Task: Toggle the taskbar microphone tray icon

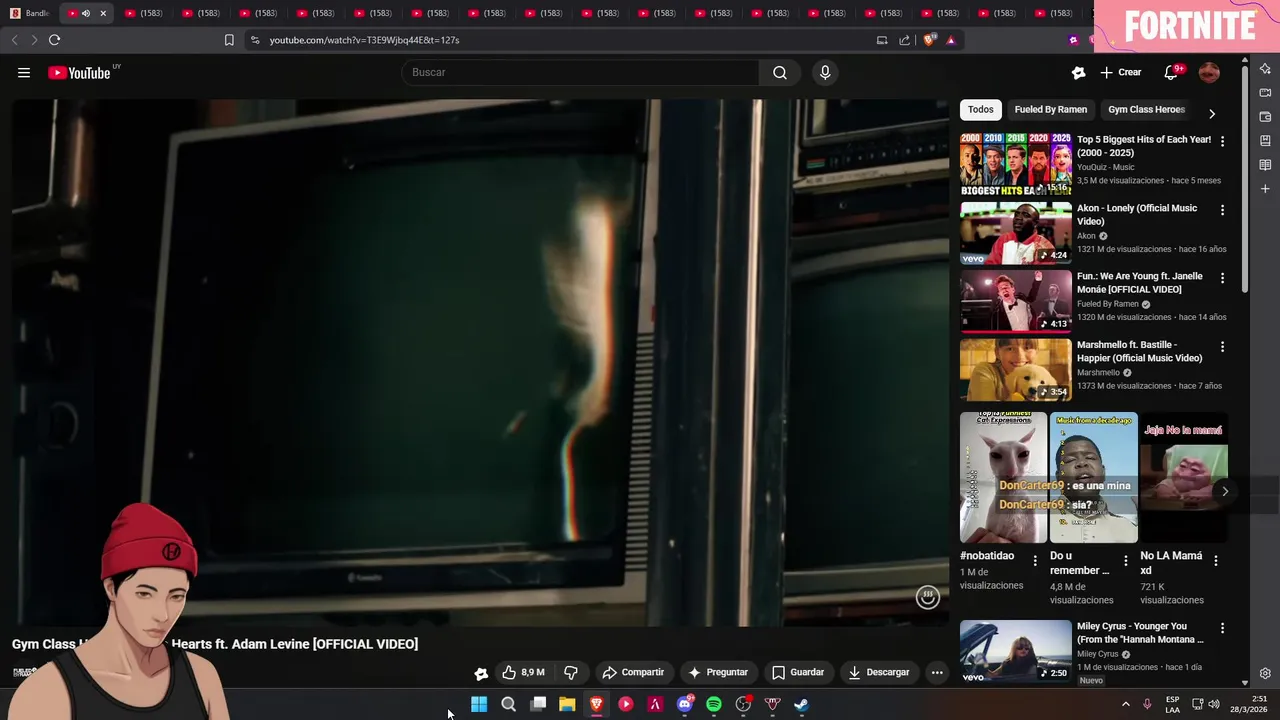Action: [1147, 704]
